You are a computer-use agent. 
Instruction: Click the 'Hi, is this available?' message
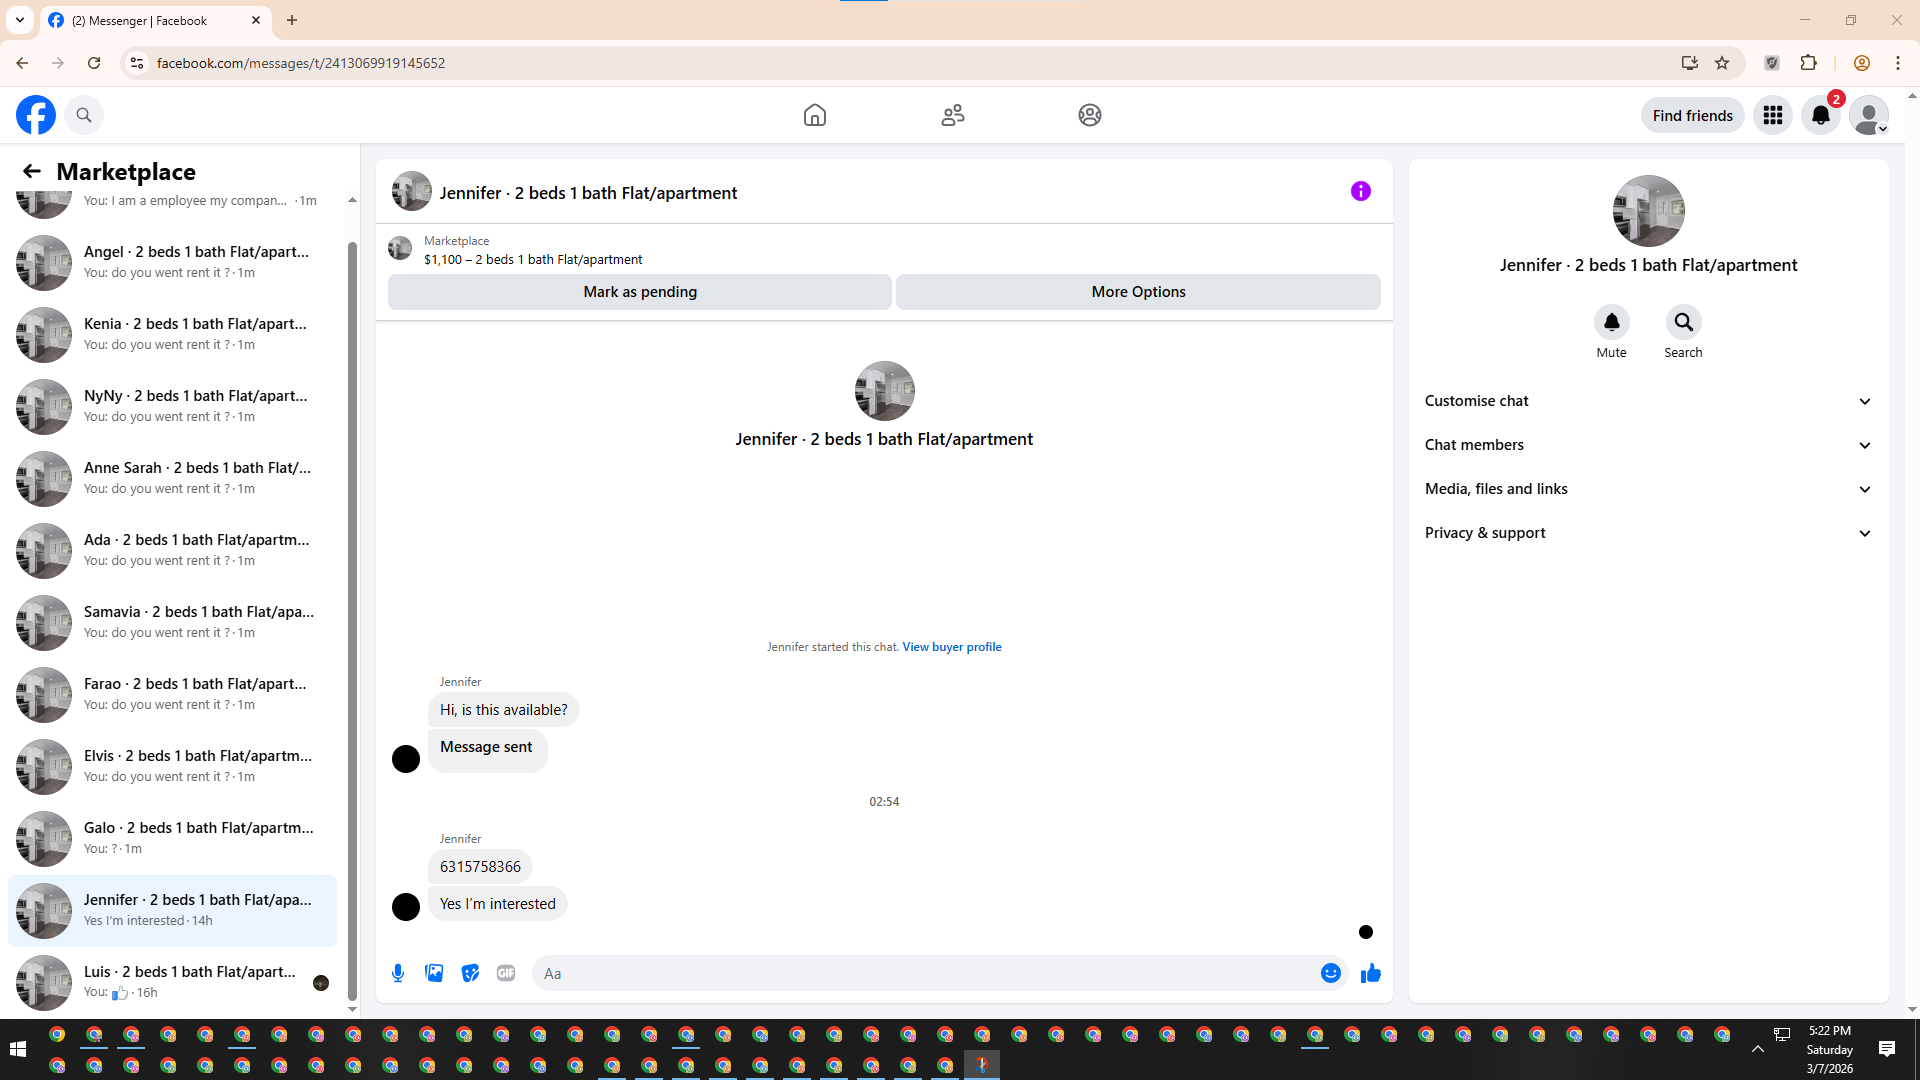click(x=503, y=710)
